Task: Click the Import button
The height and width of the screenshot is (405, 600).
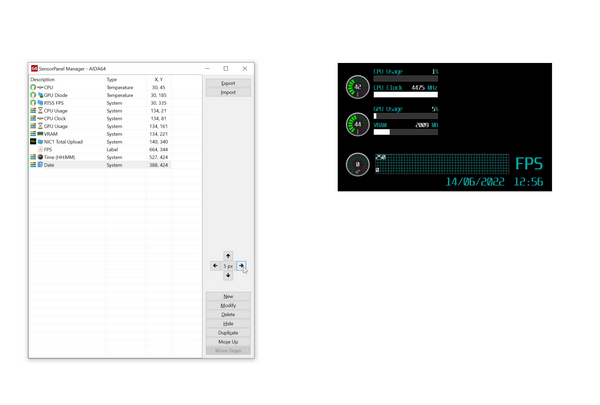Action: pyautogui.click(x=228, y=92)
